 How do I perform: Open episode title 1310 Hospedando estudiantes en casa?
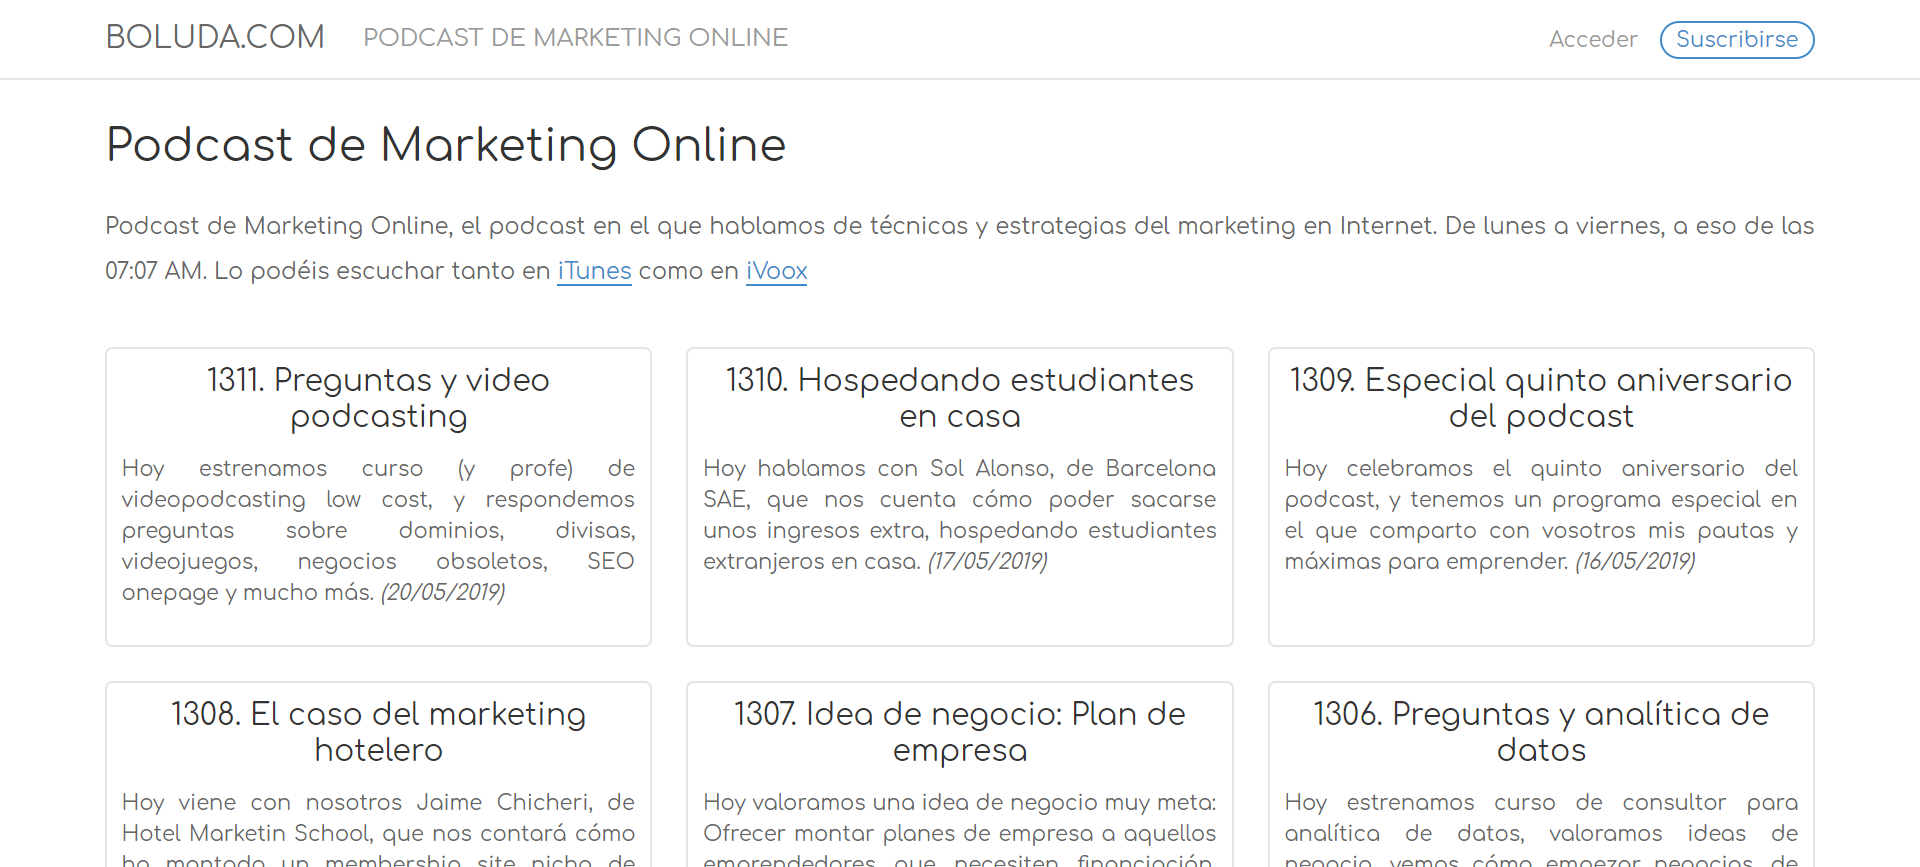click(x=959, y=398)
